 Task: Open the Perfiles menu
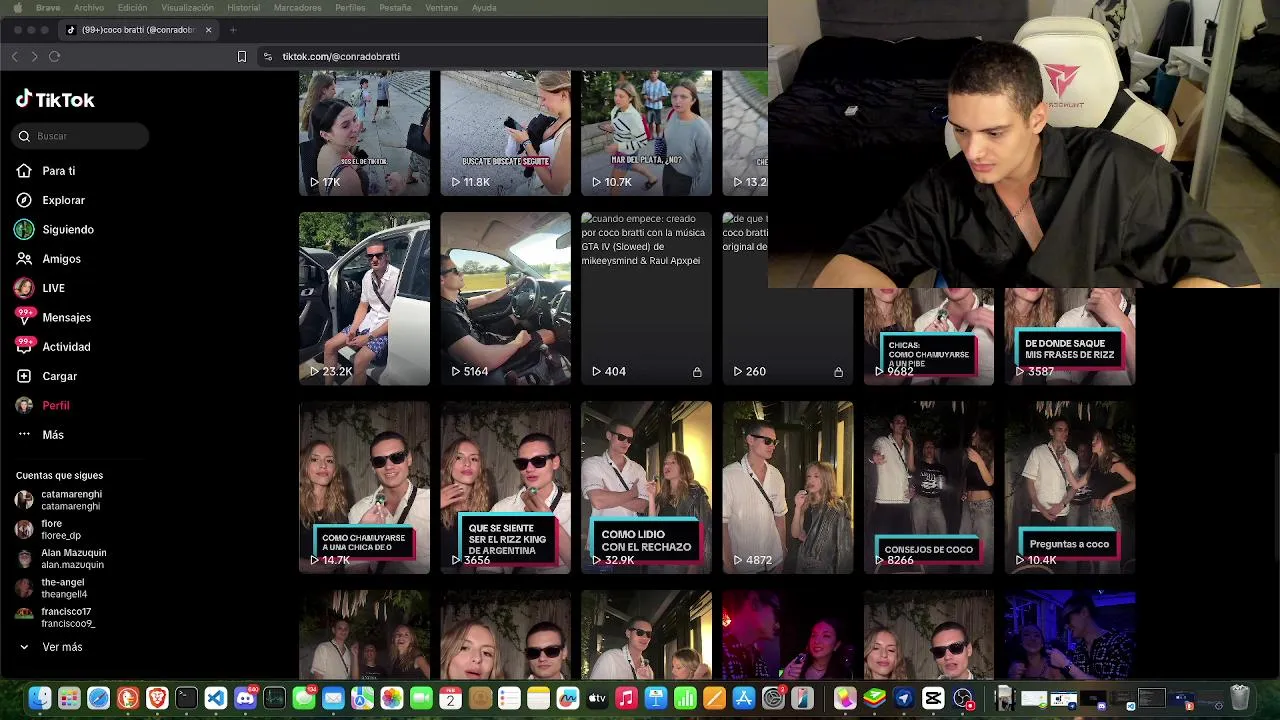[x=350, y=7]
